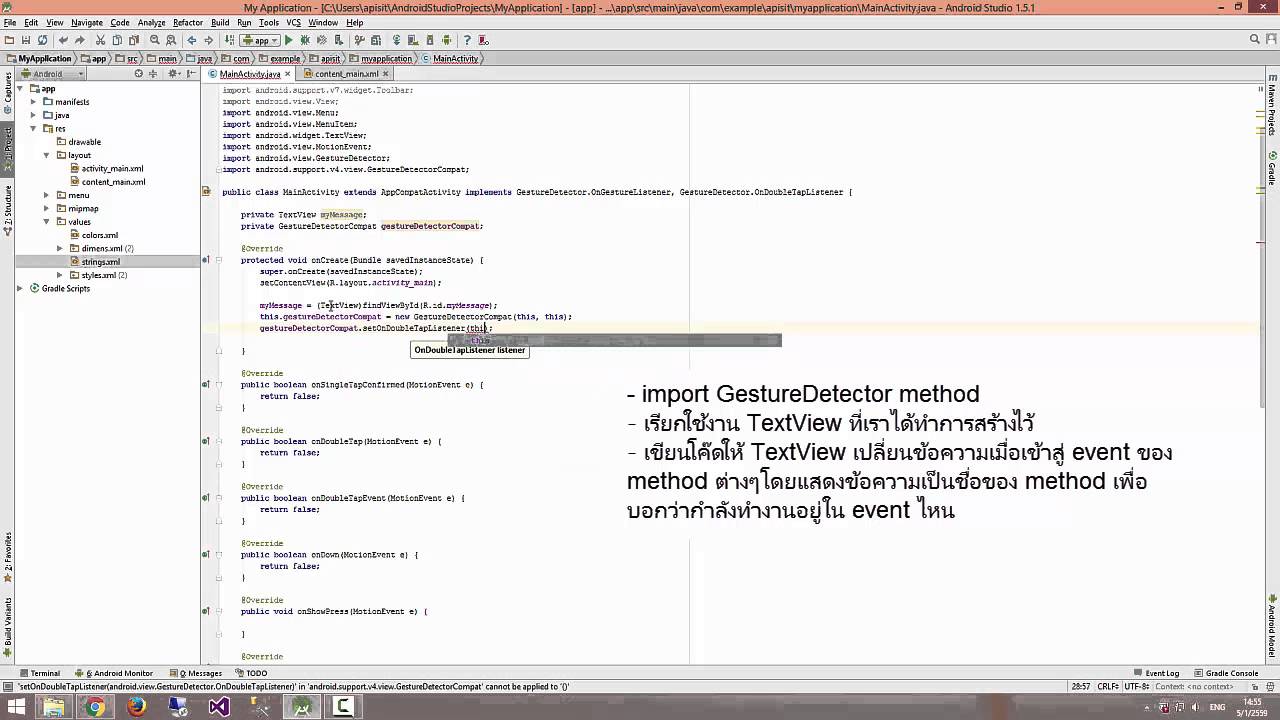Open the Terminal tool window
Screen dimensions: 1280x720
pos(40,673)
